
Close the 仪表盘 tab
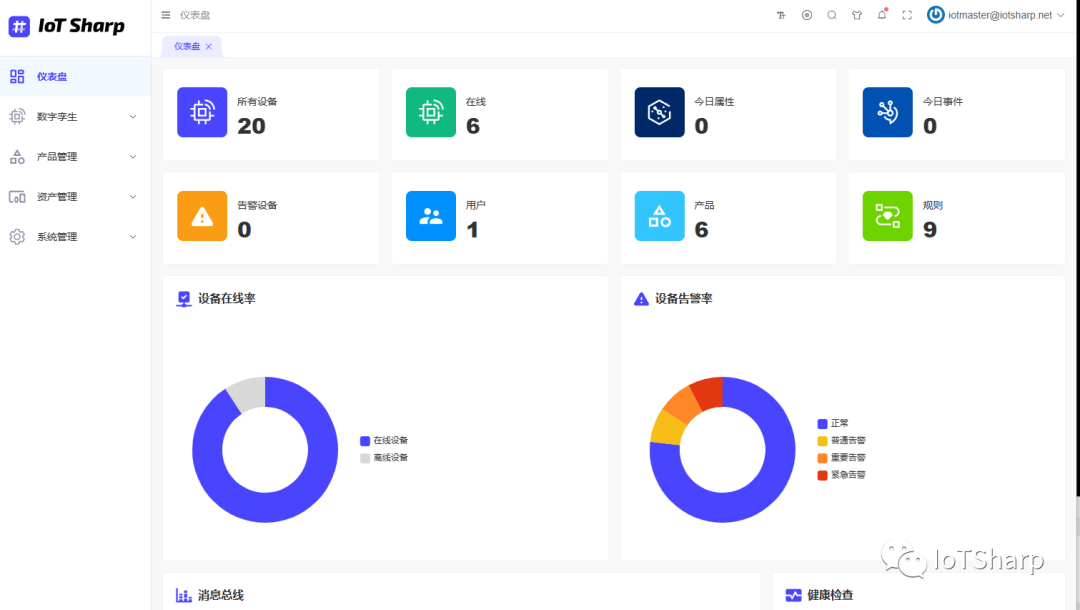(x=209, y=46)
